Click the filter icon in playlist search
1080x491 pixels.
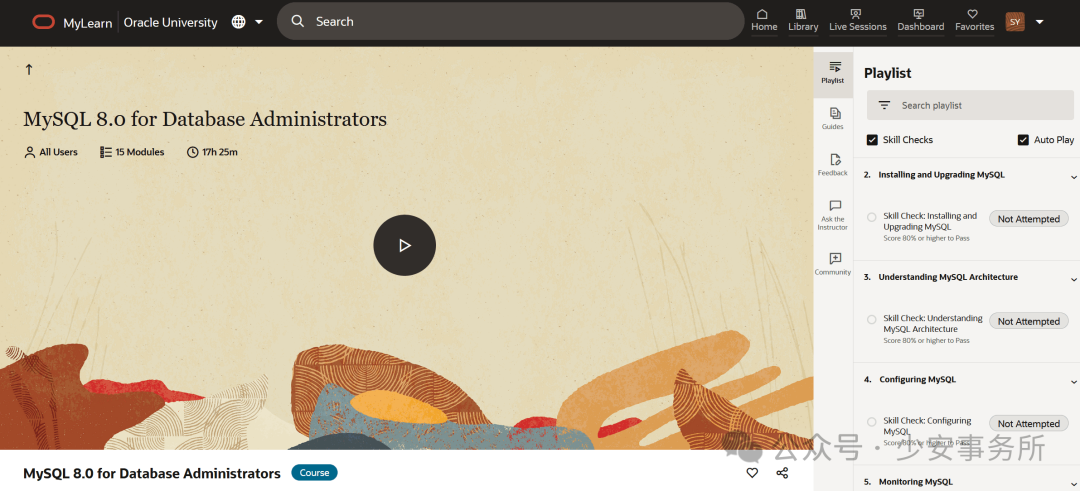point(884,105)
